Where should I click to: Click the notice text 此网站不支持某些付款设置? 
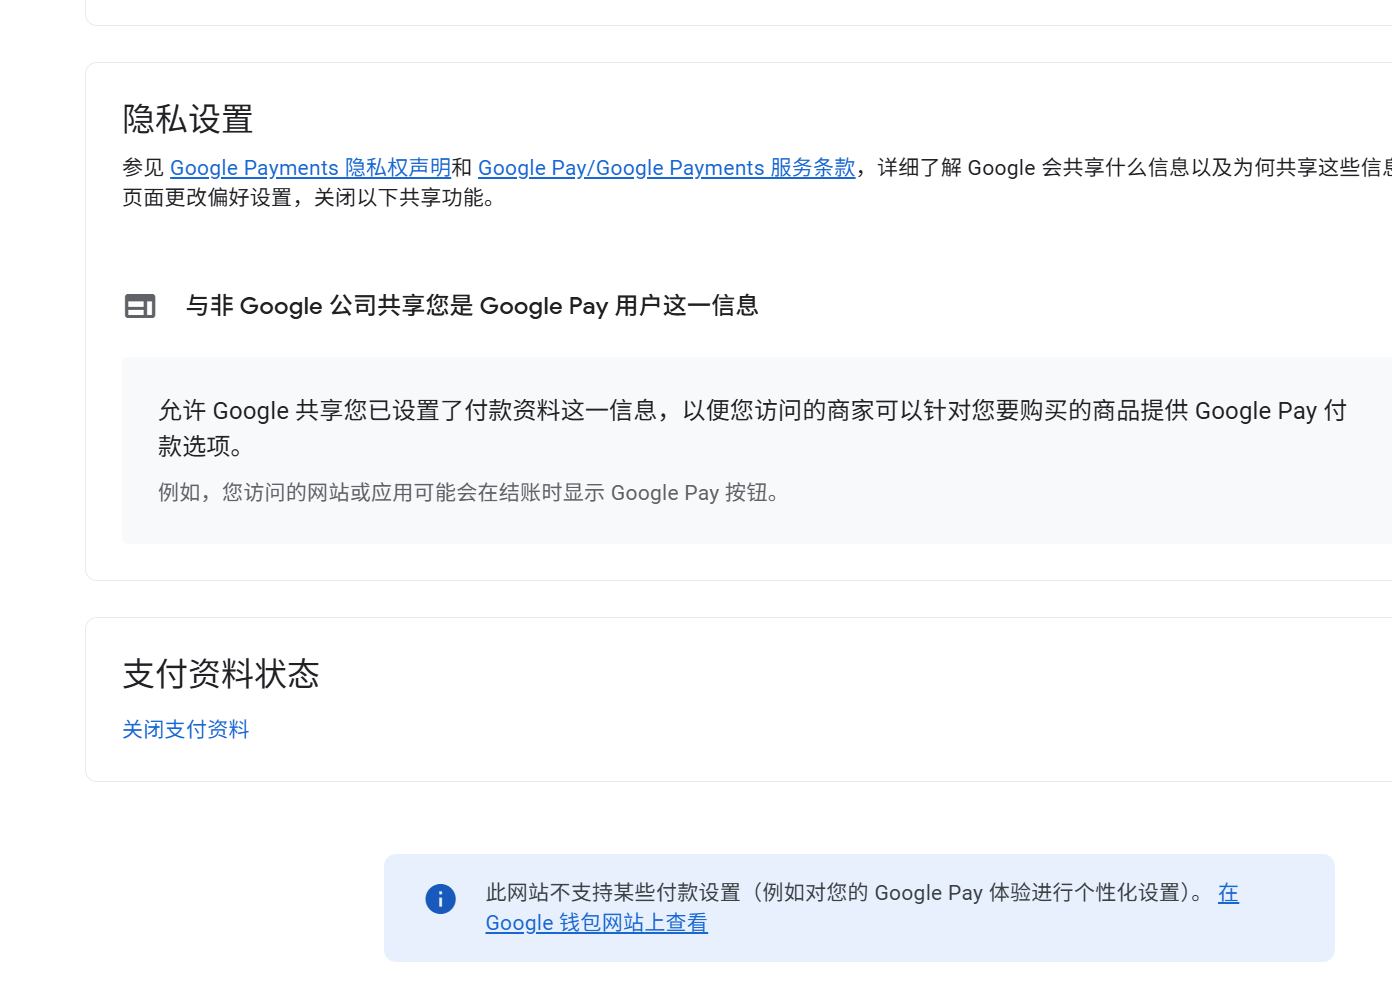(x=613, y=892)
